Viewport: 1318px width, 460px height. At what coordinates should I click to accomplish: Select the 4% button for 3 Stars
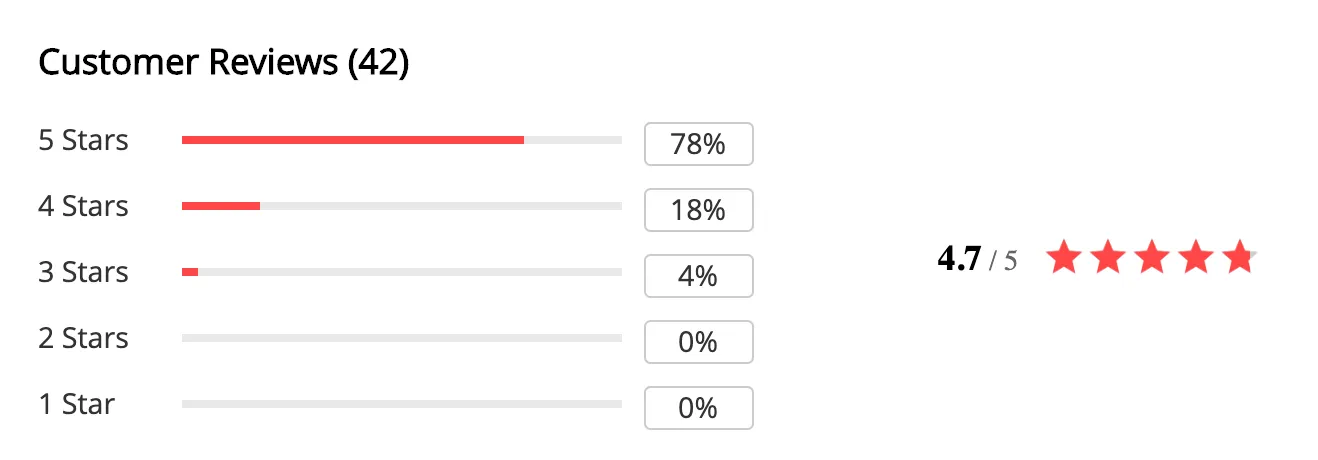pos(699,276)
